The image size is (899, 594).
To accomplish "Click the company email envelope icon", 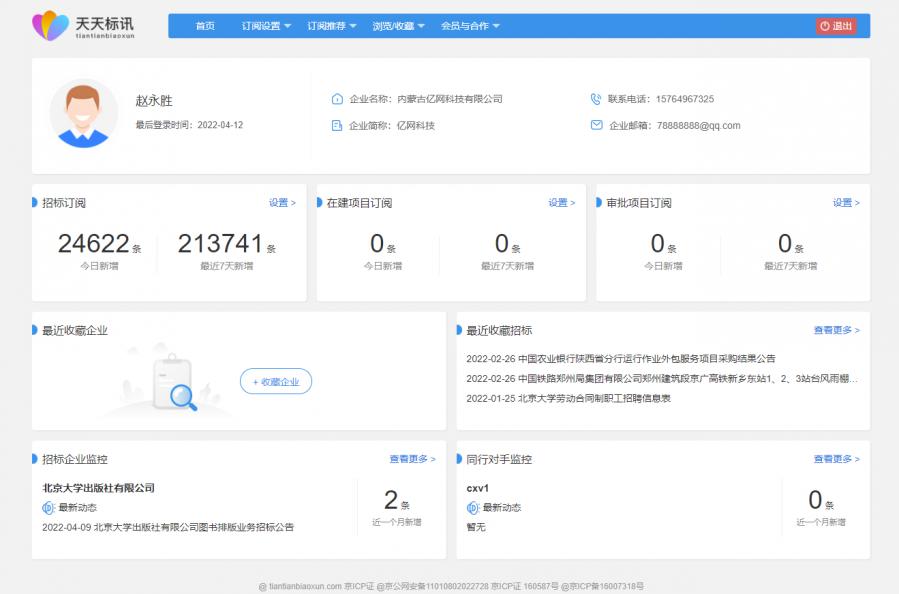I will coord(596,126).
